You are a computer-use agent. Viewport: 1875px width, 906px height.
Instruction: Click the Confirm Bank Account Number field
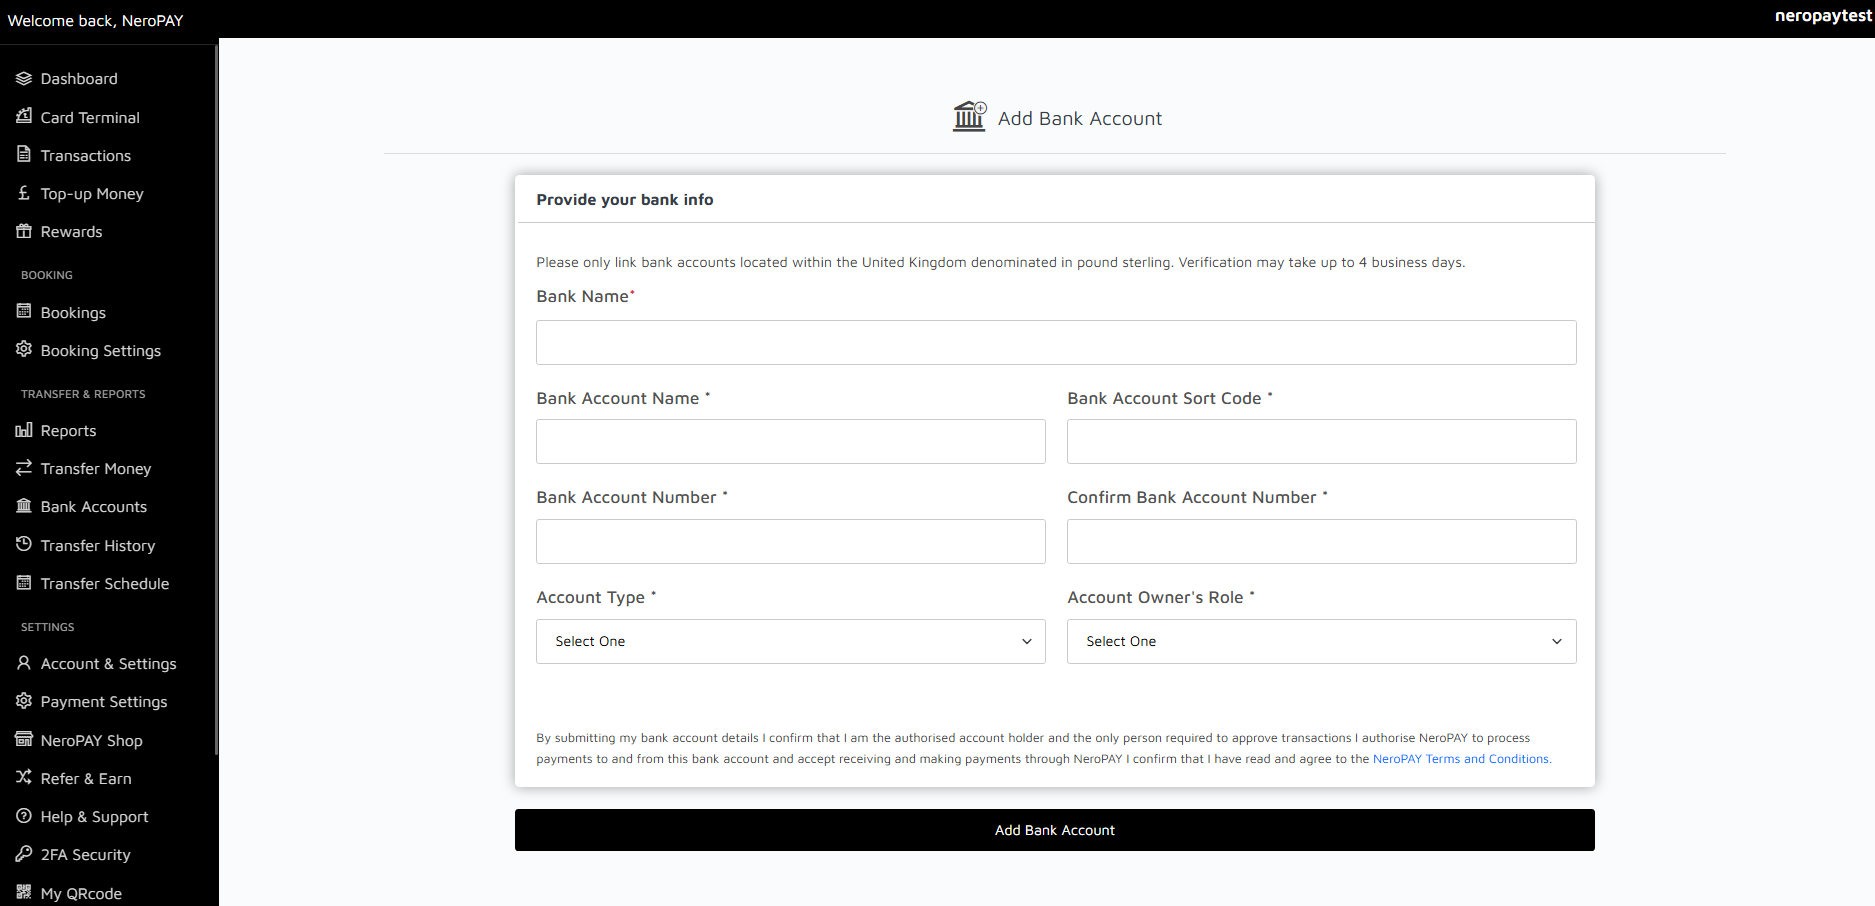click(x=1321, y=541)
